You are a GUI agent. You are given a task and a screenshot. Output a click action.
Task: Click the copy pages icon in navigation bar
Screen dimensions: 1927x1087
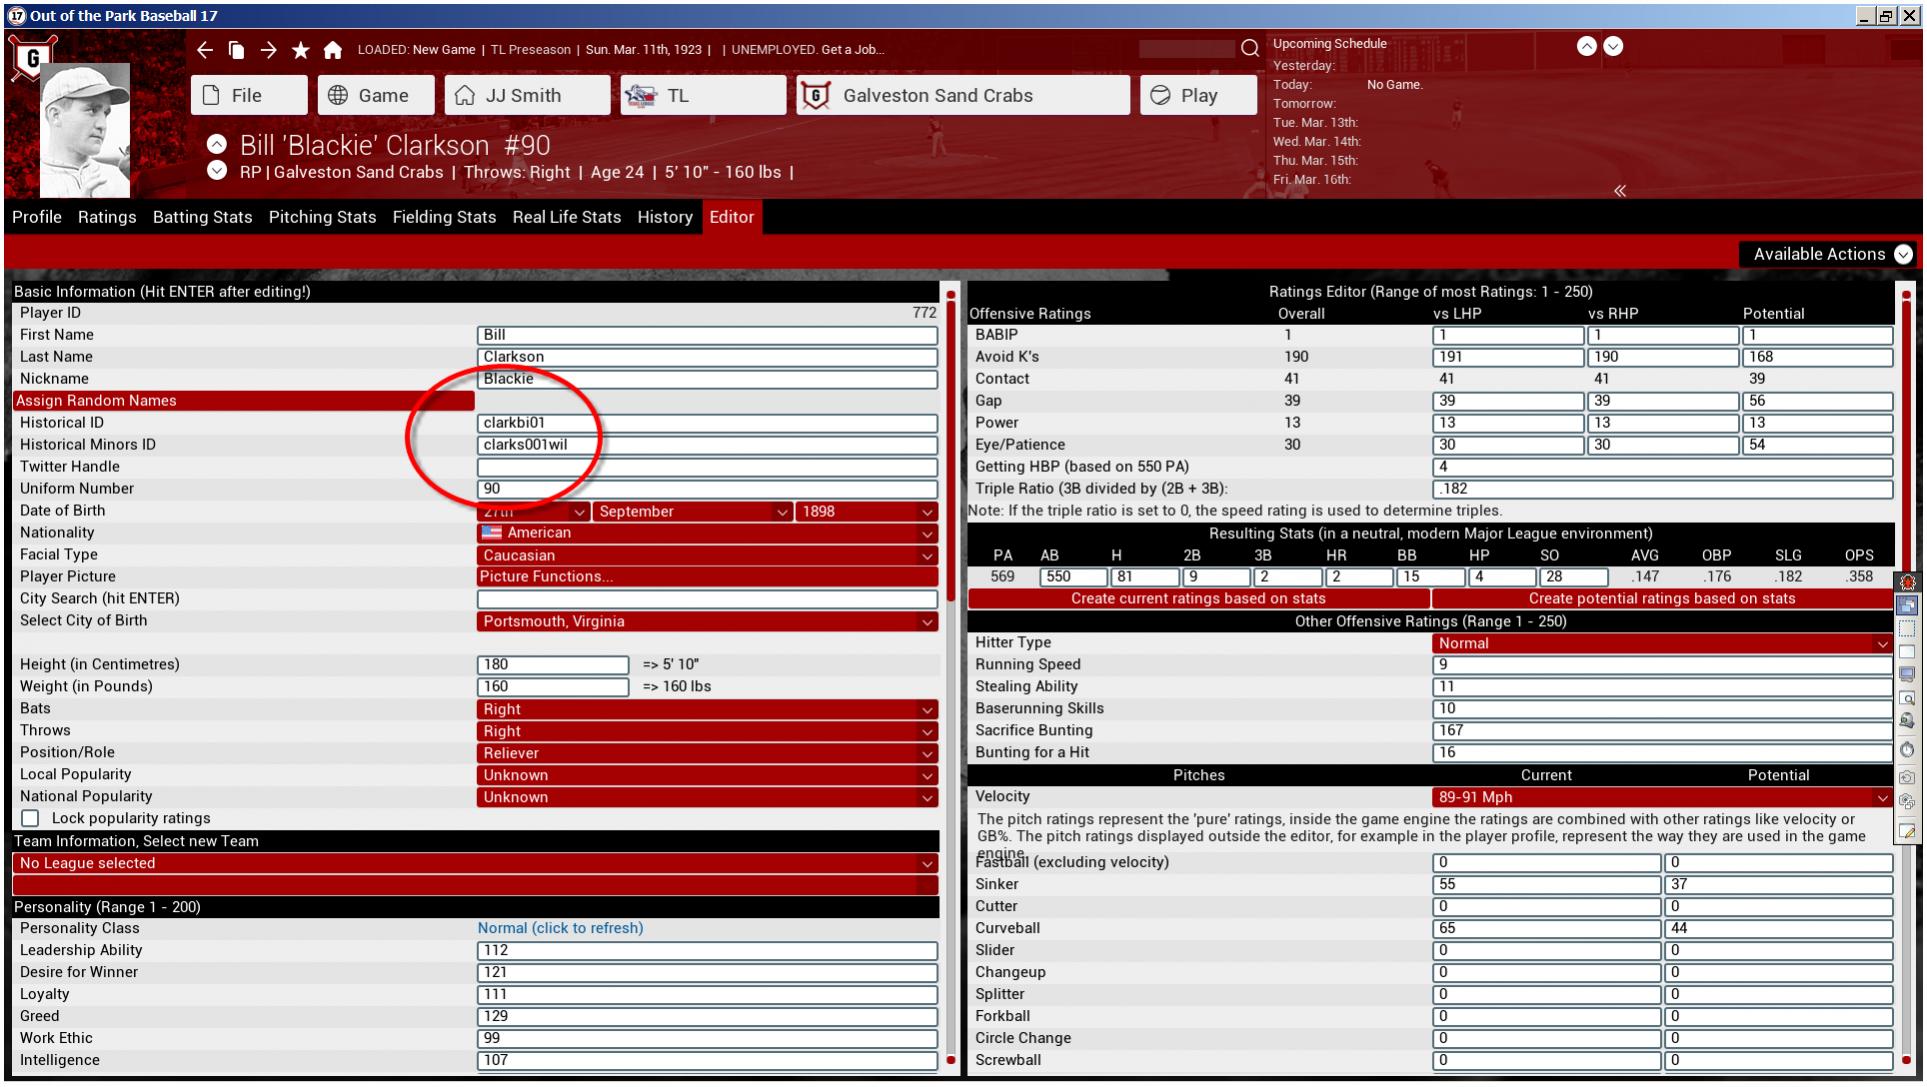pos(236,50)
